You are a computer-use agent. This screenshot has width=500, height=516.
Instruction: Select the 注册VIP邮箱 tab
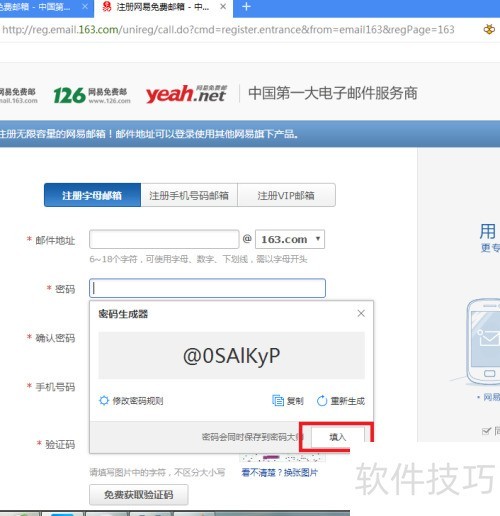[286, 195]
